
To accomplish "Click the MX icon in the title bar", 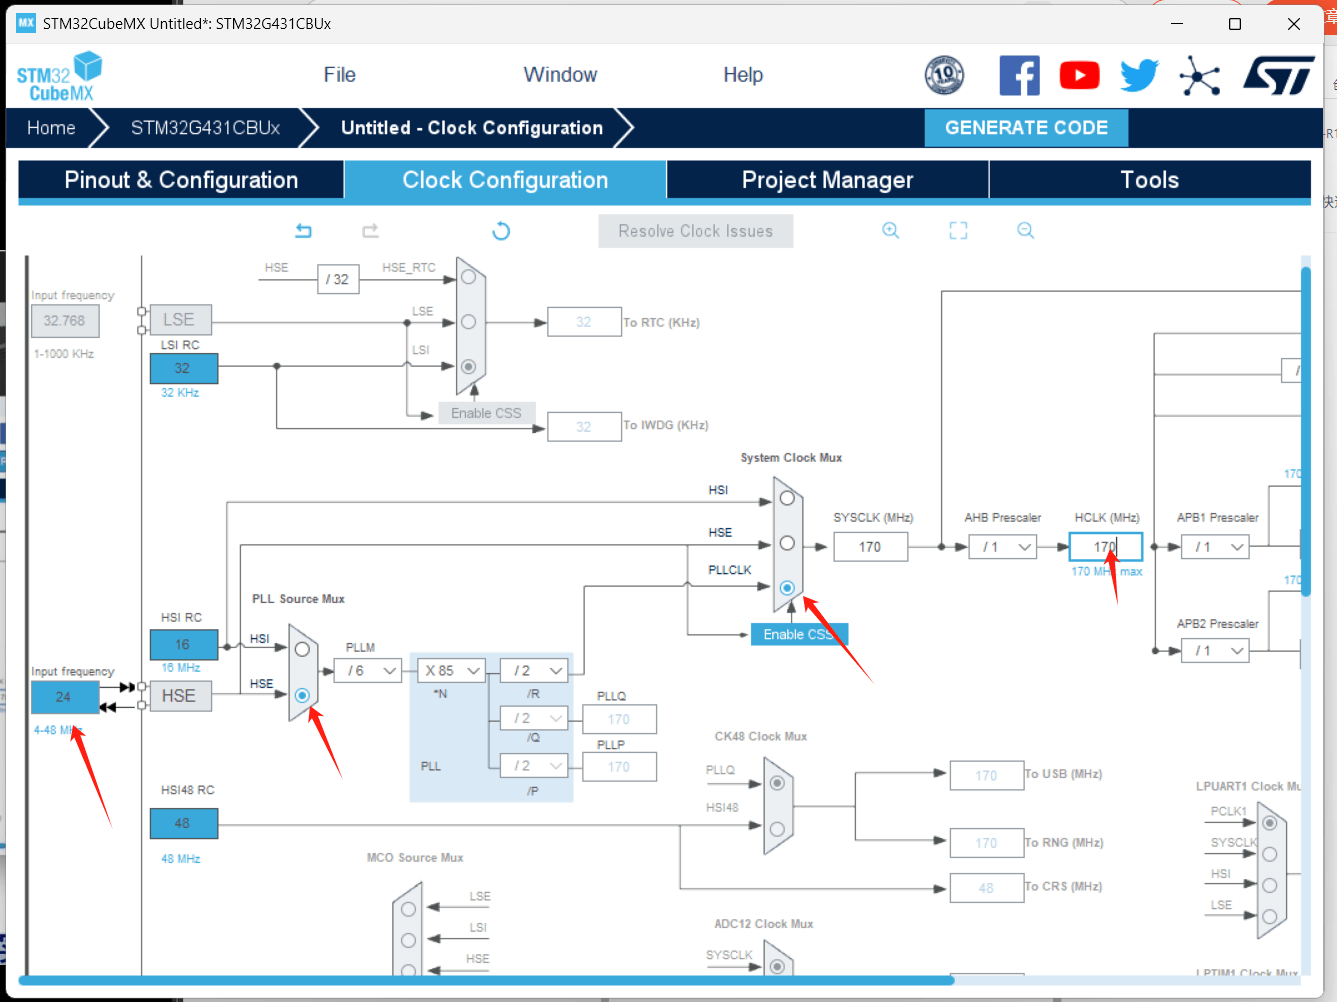I will (x=26, y=23).
